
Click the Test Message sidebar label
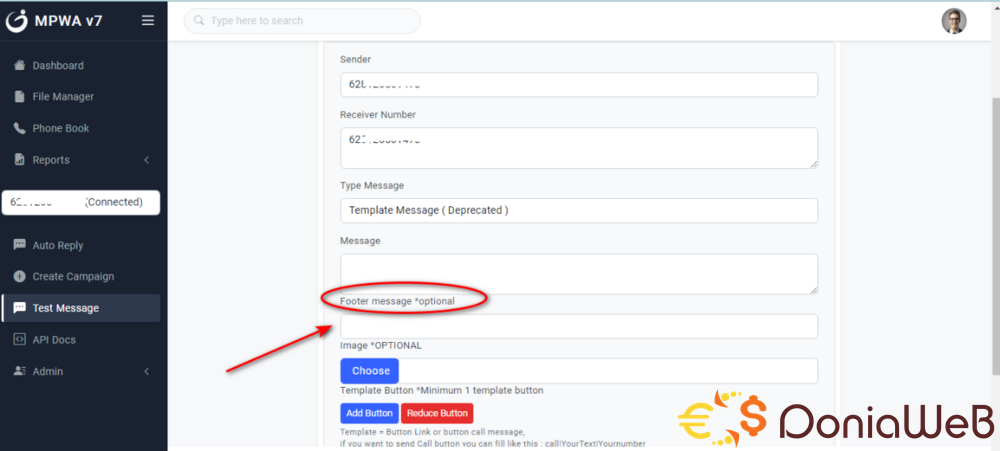pos(66,308)
